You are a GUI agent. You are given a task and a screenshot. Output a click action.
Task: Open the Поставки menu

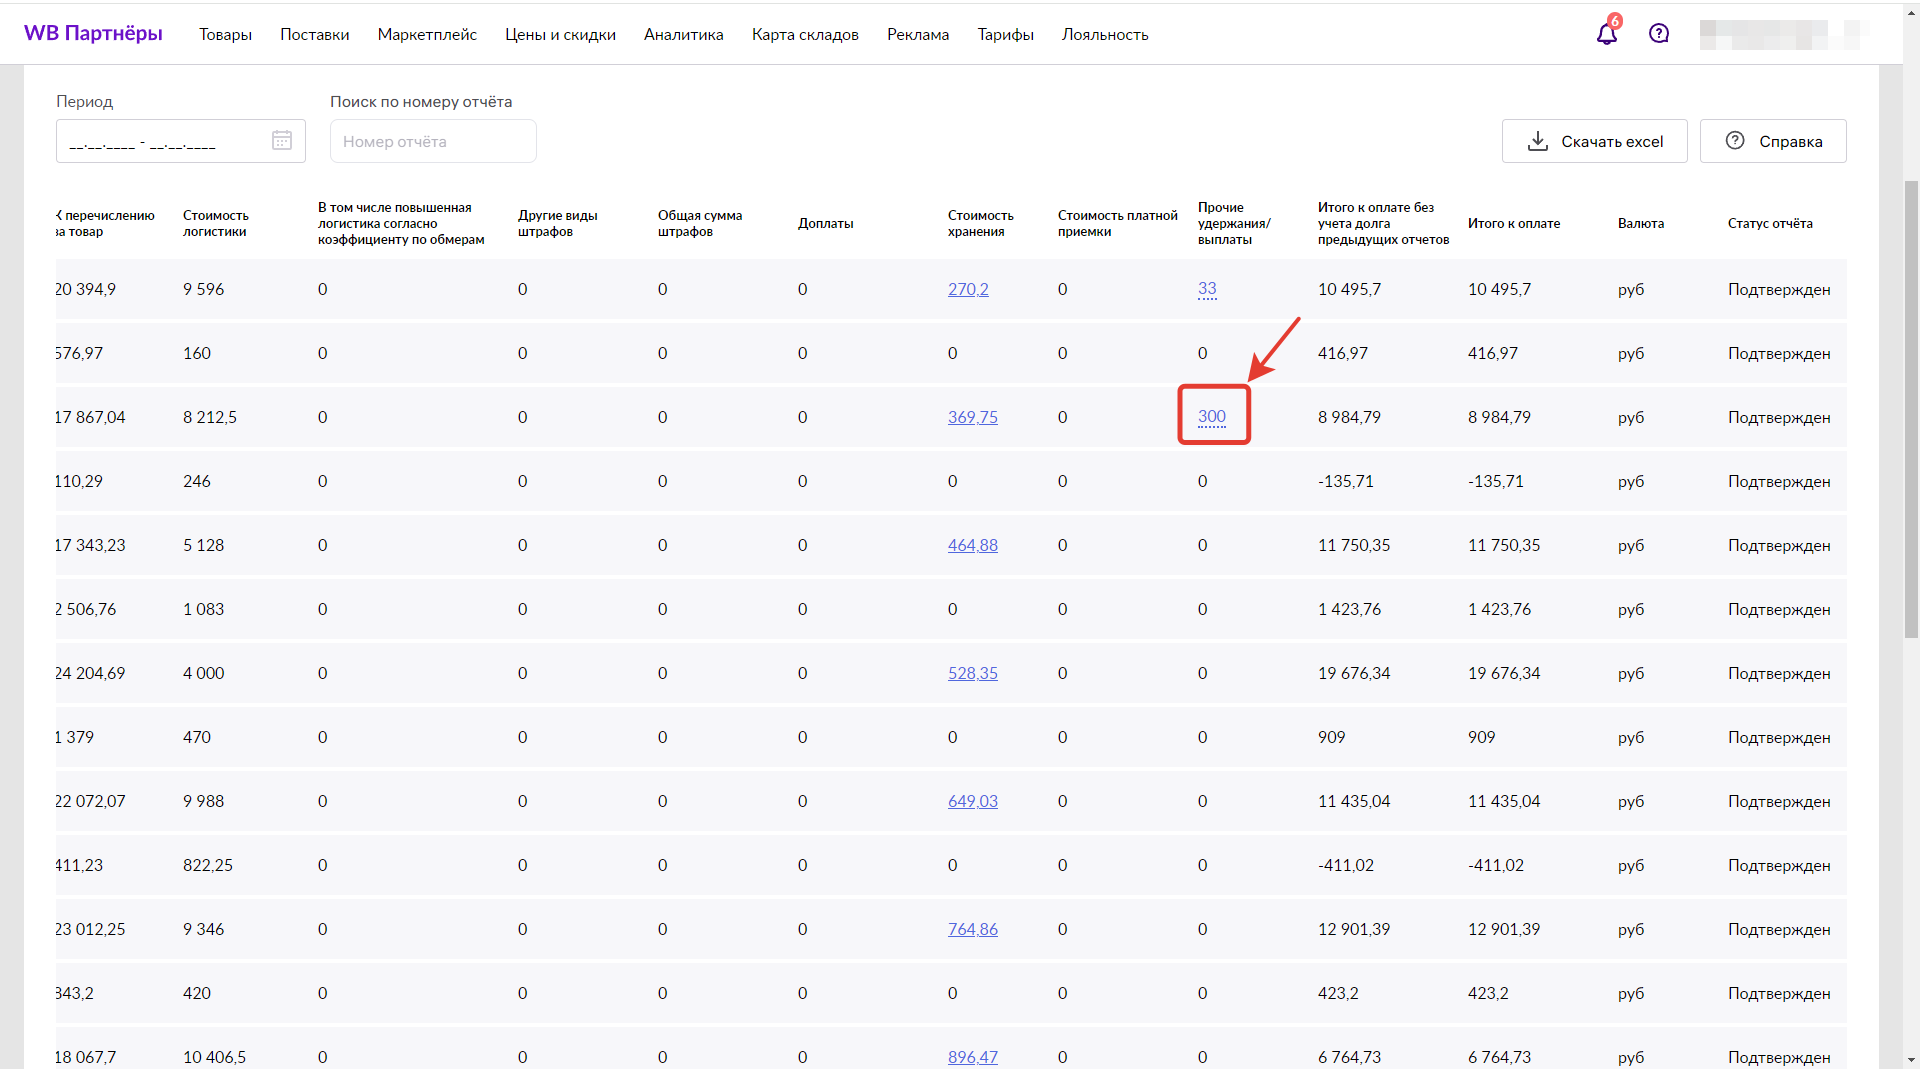[314, 35]
